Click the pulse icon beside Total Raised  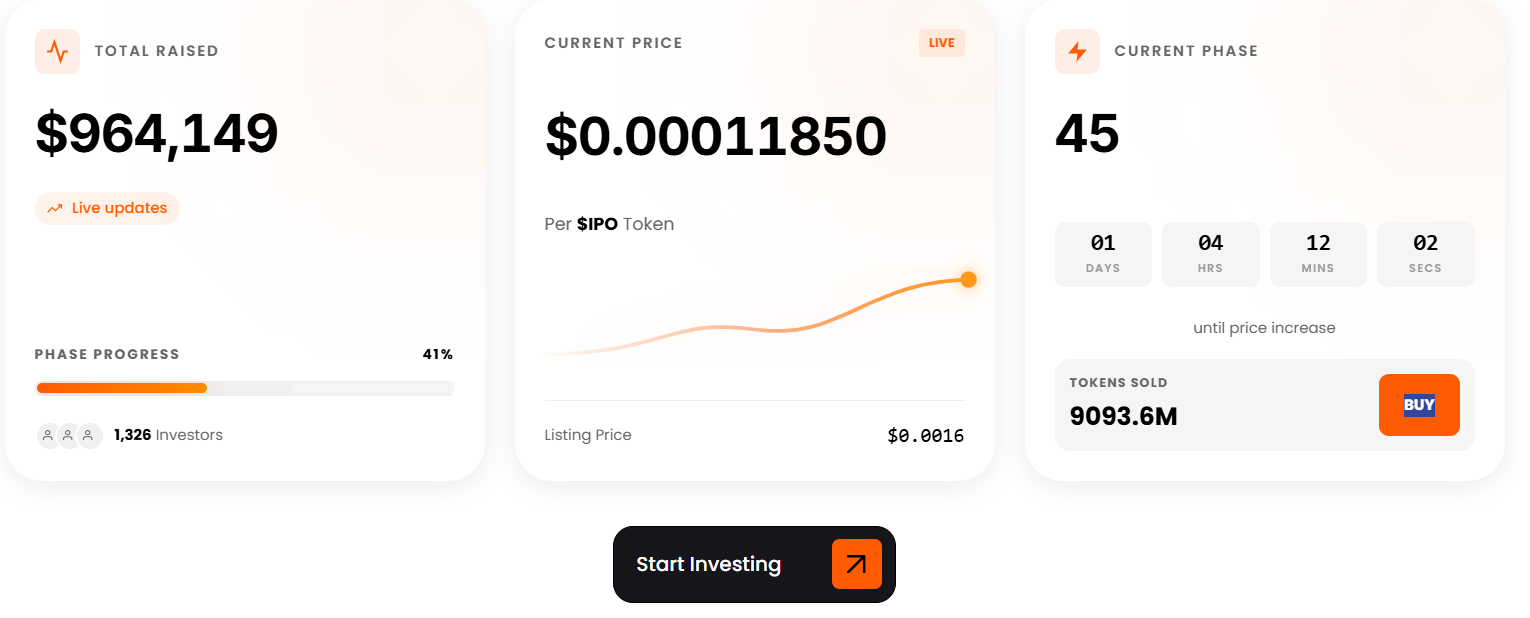pos(57,51)
